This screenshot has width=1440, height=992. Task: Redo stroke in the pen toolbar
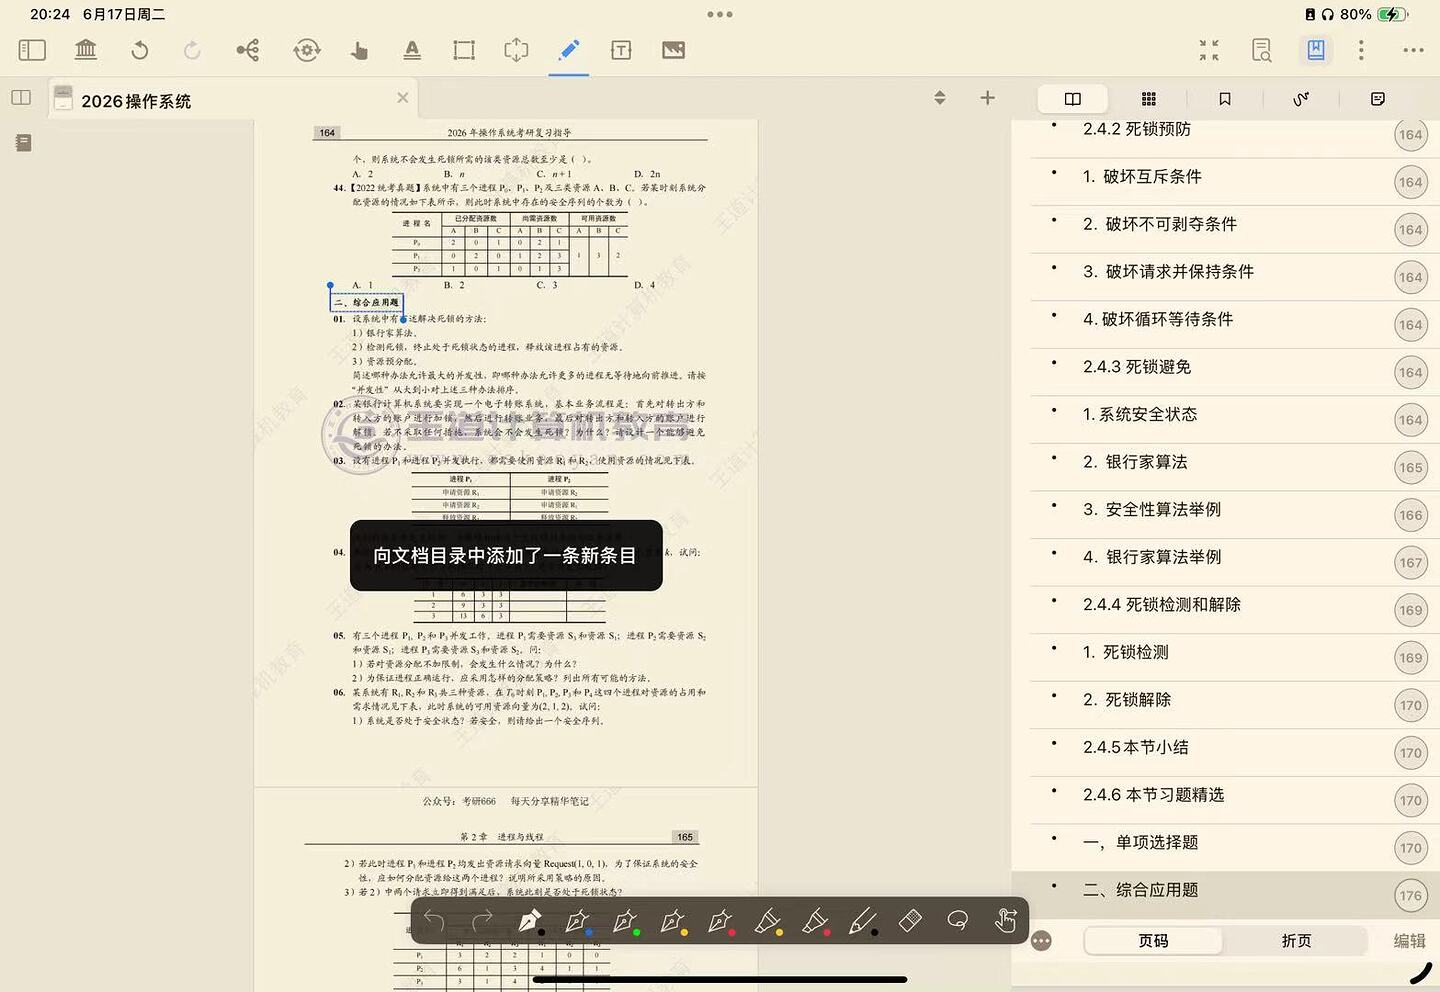tap(482, 920)
